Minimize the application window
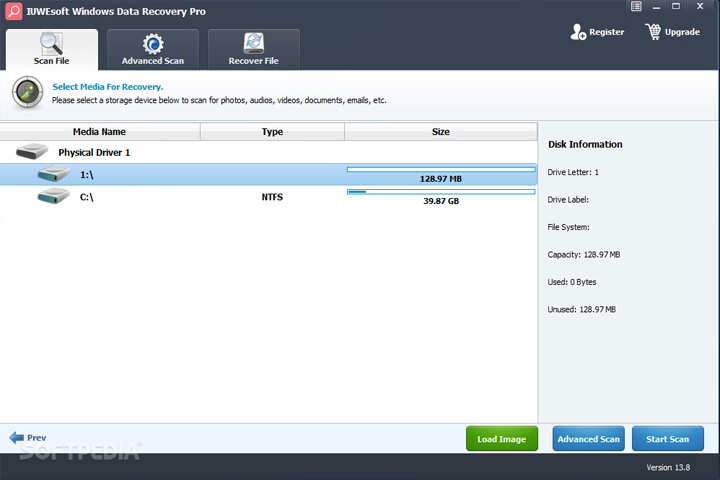Screen dimensions: 720x480 (x=657, y=7)
